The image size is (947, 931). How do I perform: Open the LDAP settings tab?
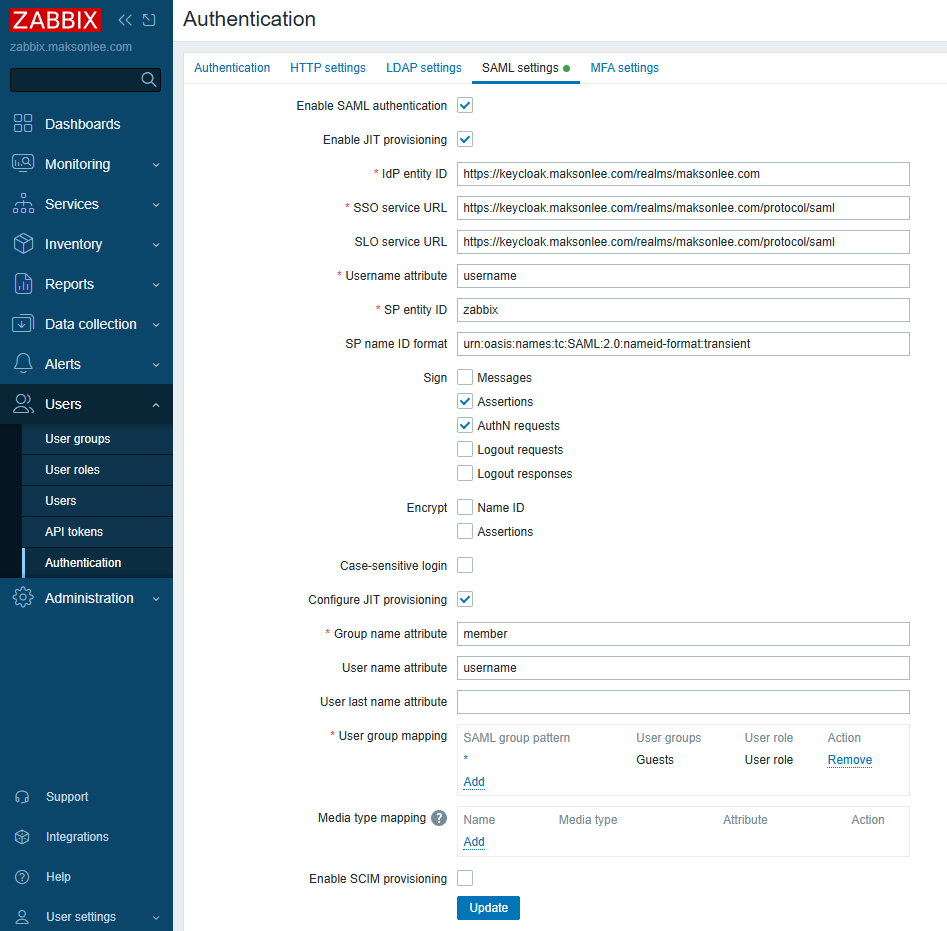[423, 68]
